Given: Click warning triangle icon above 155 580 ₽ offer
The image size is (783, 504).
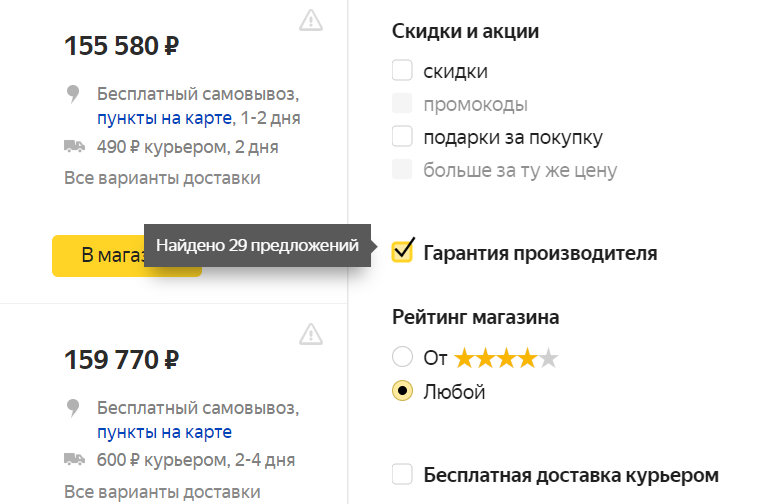Looking at the screenshot, I should pos(311,20).
